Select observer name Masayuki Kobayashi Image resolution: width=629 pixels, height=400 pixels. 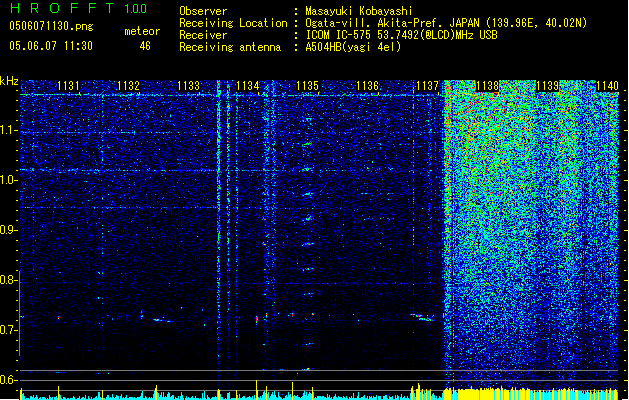tap(359, 11)
